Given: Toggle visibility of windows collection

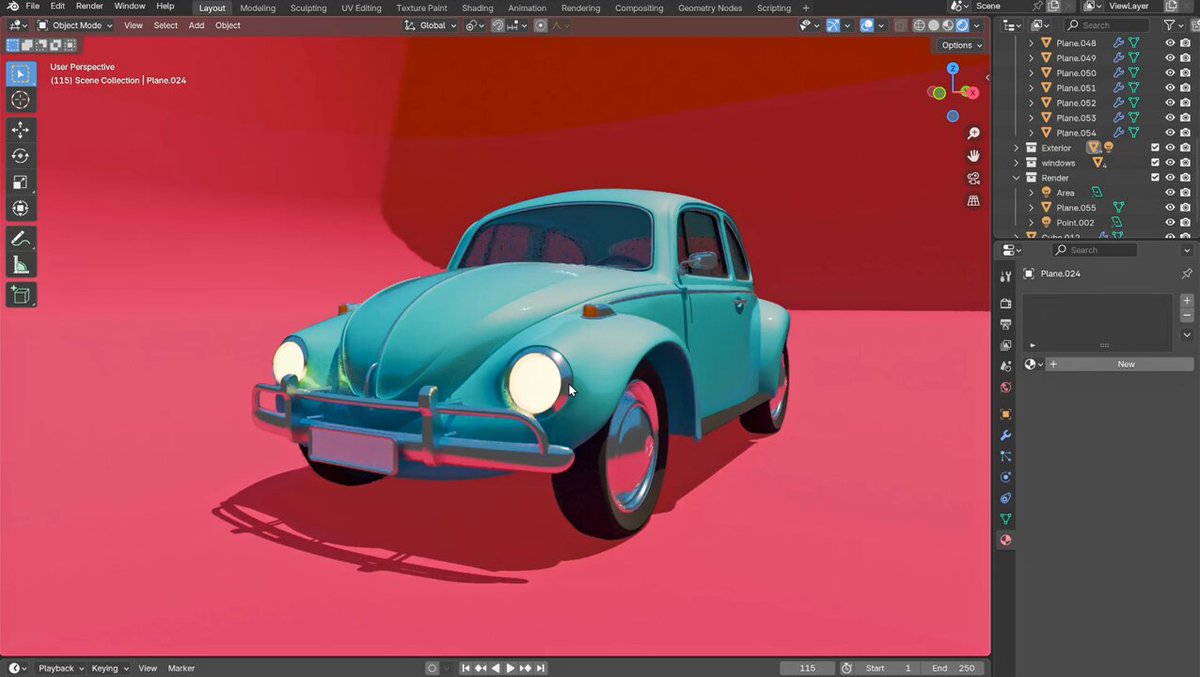Looking at the screenshot, I should (x=1170, y=163).
